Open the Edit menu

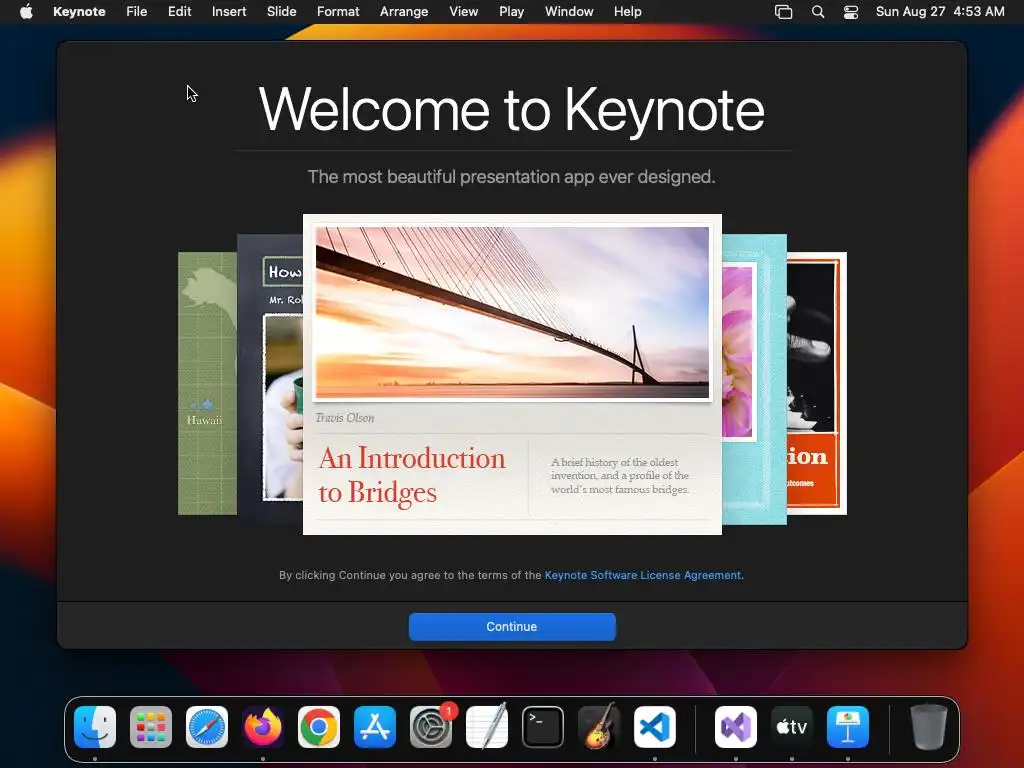(x=179, y=12)
